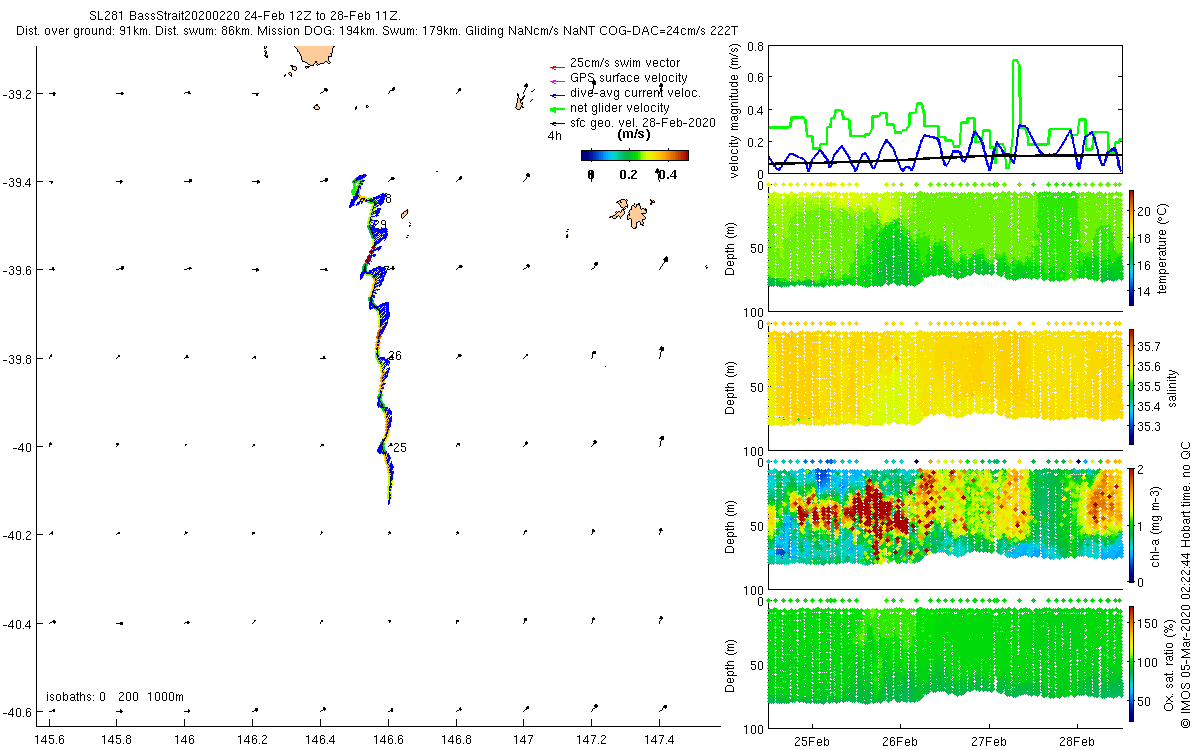The width and height of the screenshot is (1200, 750).
Task: Click the blue dive-avg current arrow in legend
Action: point(555,94)
